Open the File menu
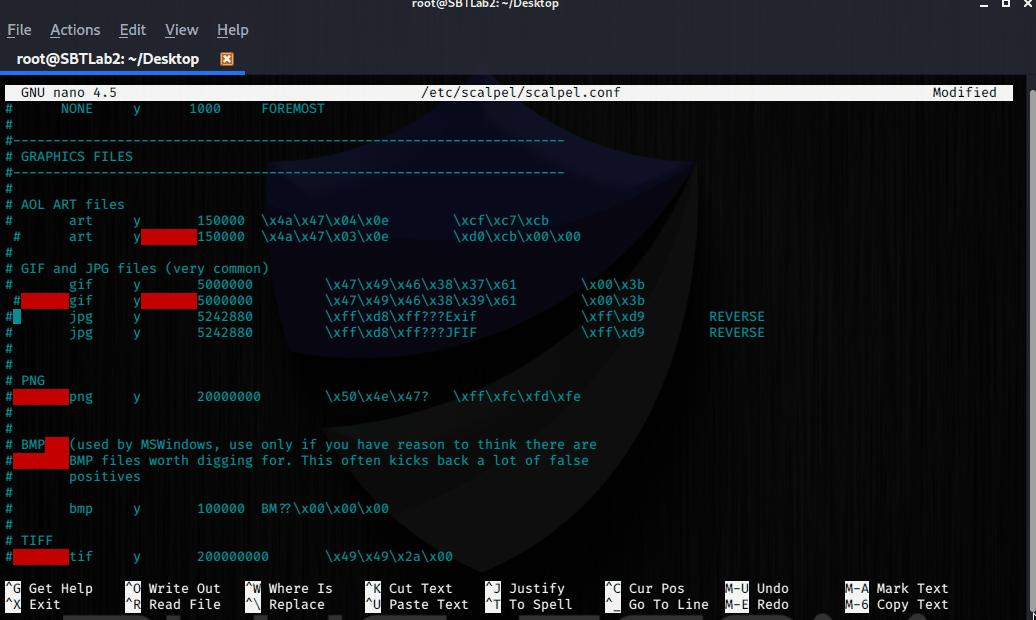1036x620 pixels. pos(19,30)
